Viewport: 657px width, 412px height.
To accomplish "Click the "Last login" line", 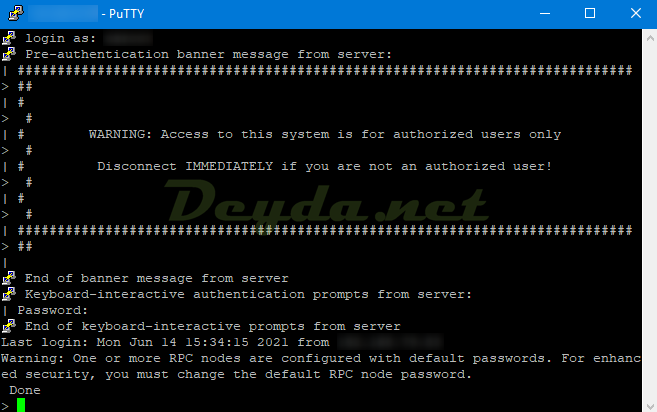I will click(150, 342).
